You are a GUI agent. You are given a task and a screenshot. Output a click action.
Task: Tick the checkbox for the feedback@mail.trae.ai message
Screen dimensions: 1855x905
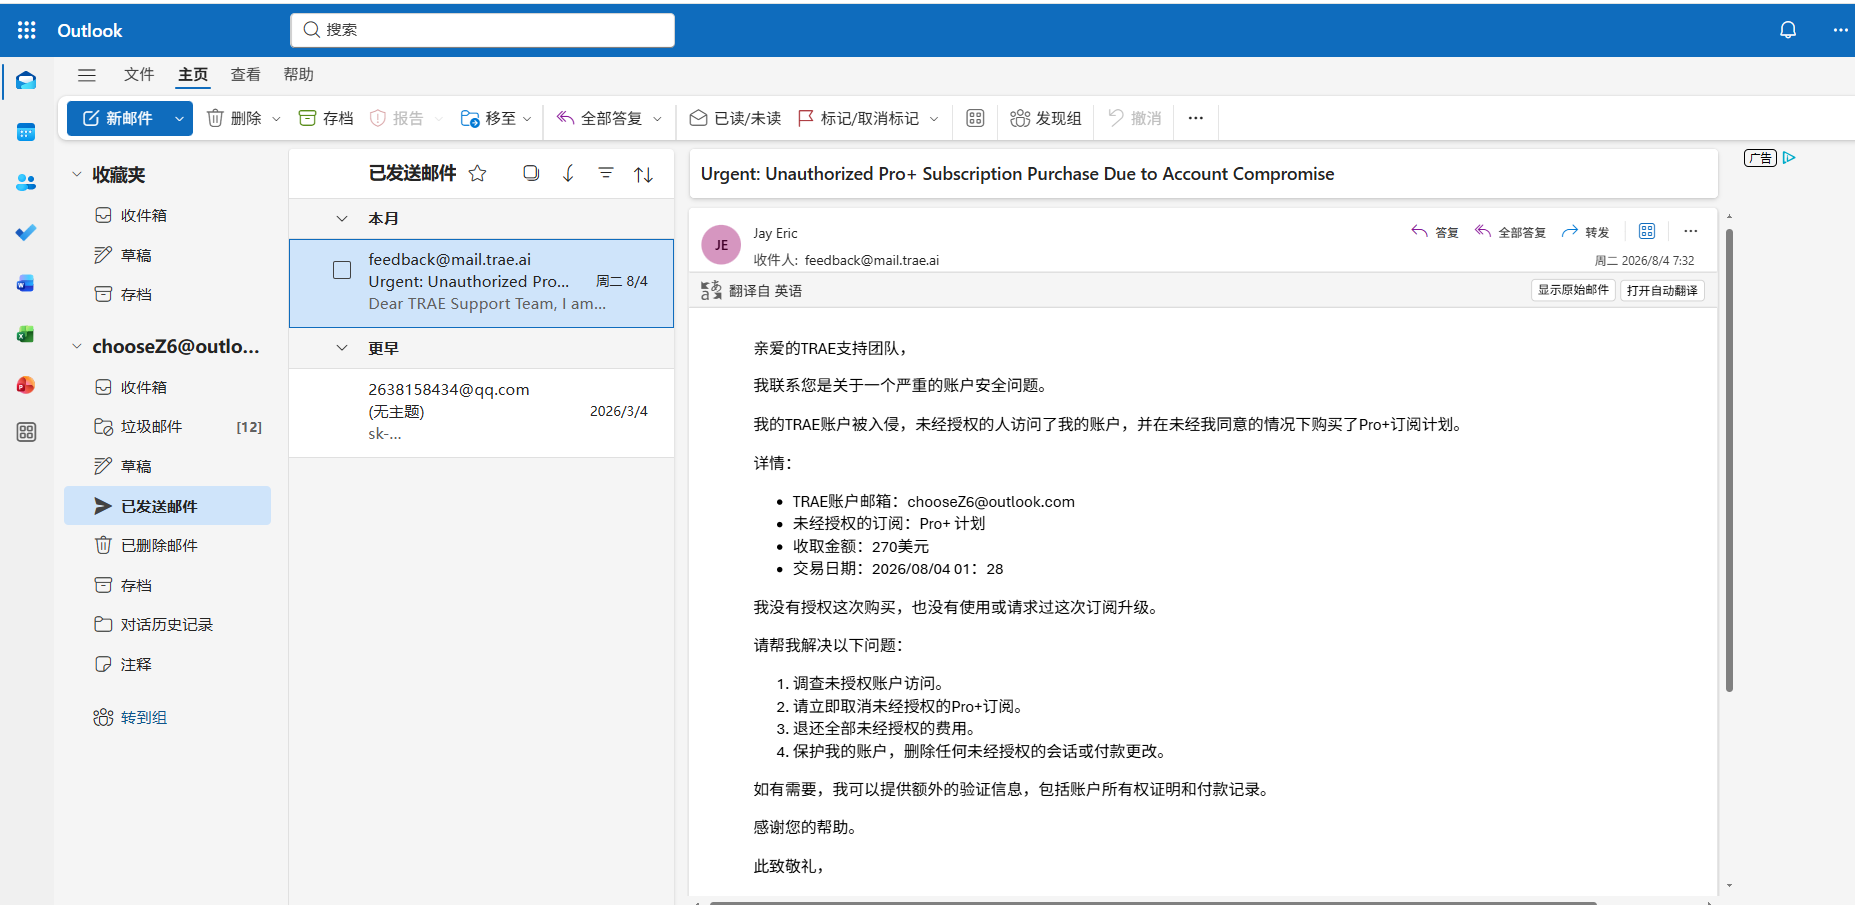pyautogui.click(x=342, y=270)
